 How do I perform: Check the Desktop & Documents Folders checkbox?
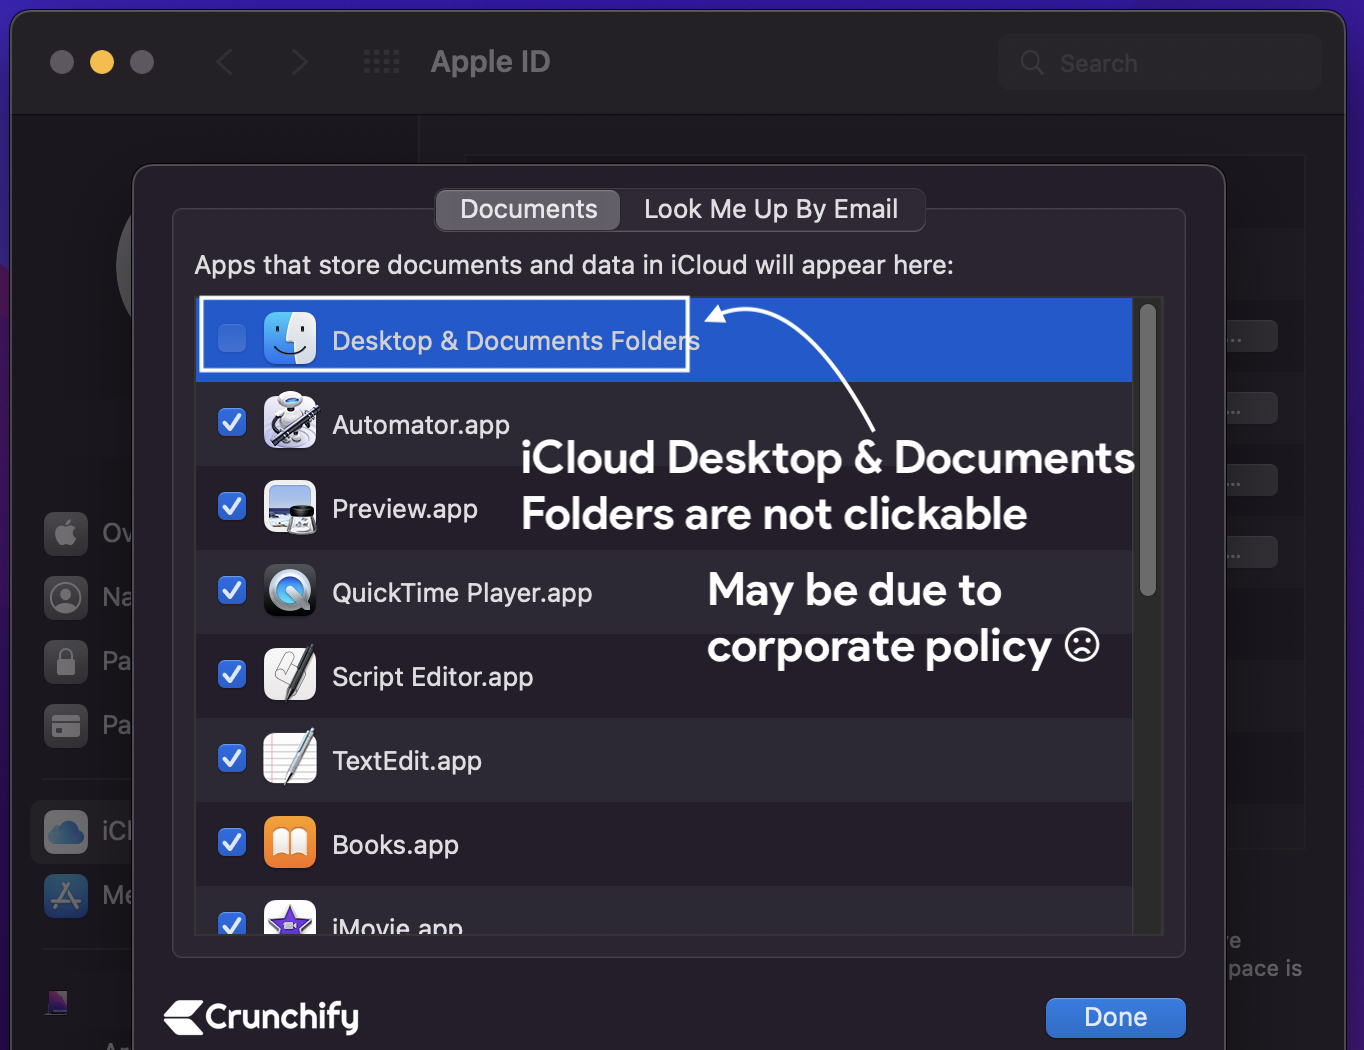[x=232, y=338]
